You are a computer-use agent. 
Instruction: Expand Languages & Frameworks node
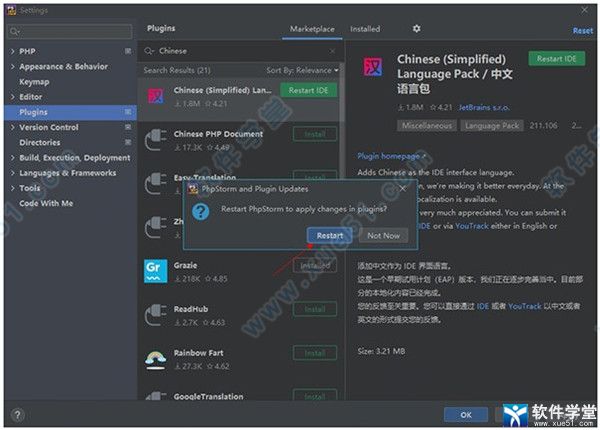(13, 173)
